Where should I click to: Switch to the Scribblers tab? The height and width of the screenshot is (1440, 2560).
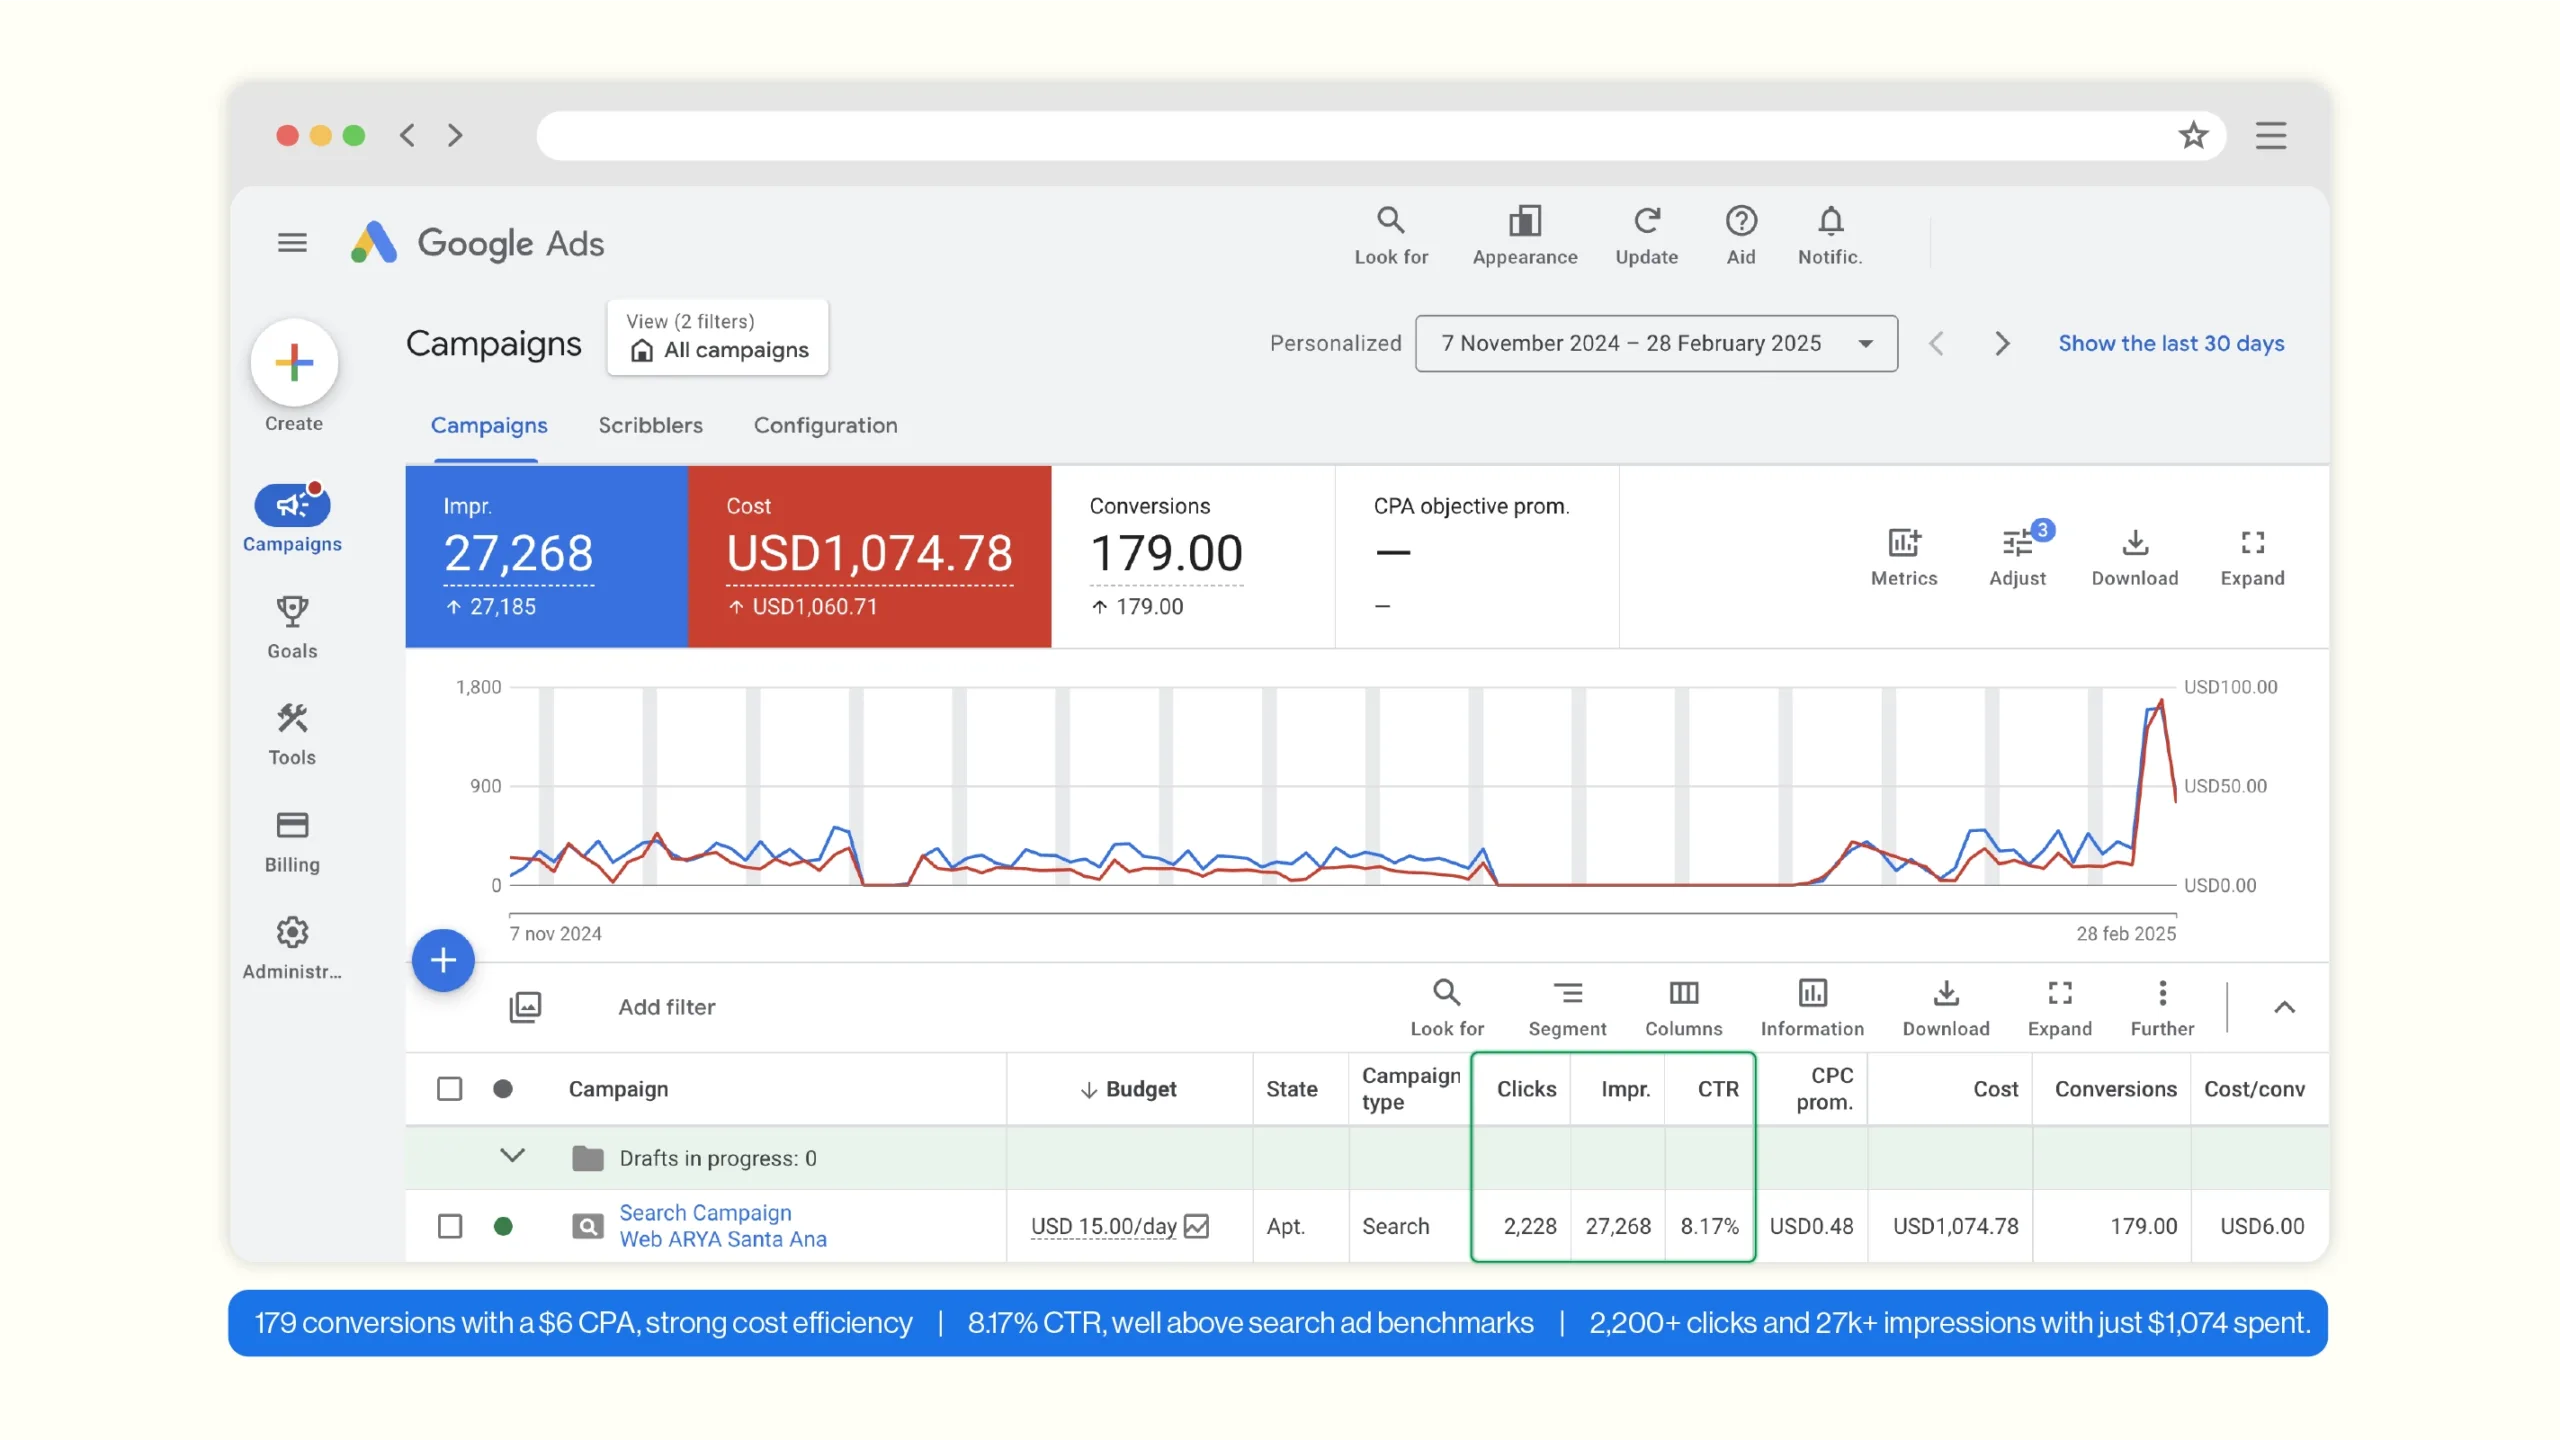click(x=650, y=426)
